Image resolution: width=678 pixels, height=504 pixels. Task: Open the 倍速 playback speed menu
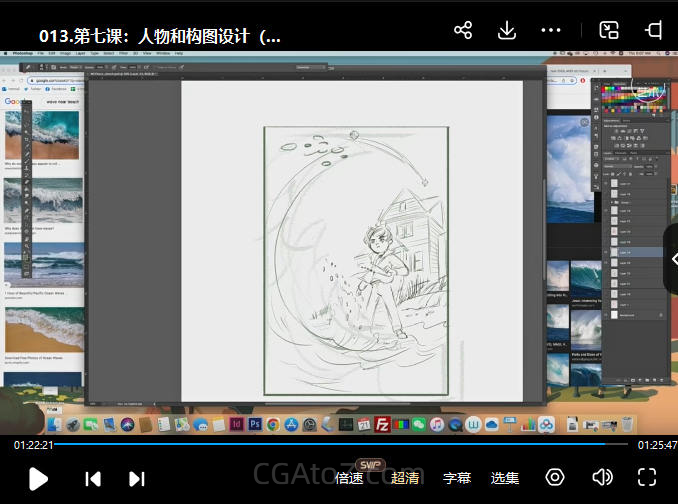349,478
